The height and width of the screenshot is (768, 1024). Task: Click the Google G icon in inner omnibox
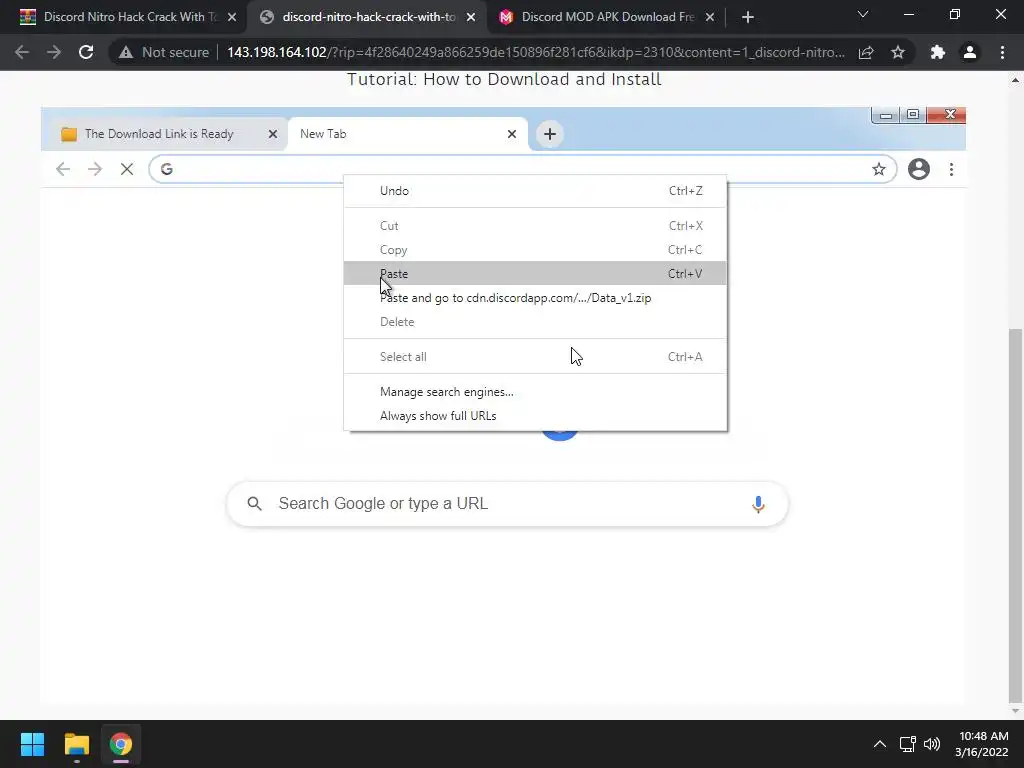[x=167, y=169]
